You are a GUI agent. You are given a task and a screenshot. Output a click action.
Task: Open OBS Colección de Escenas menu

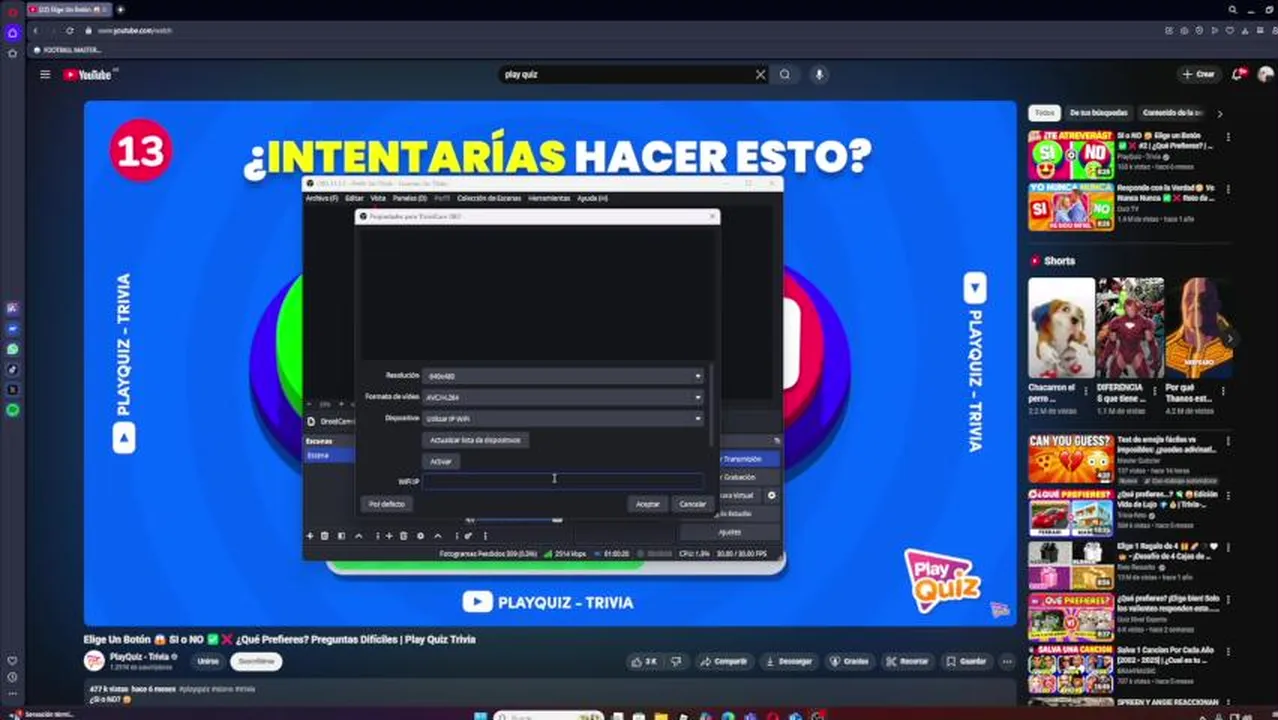(489, 198)
